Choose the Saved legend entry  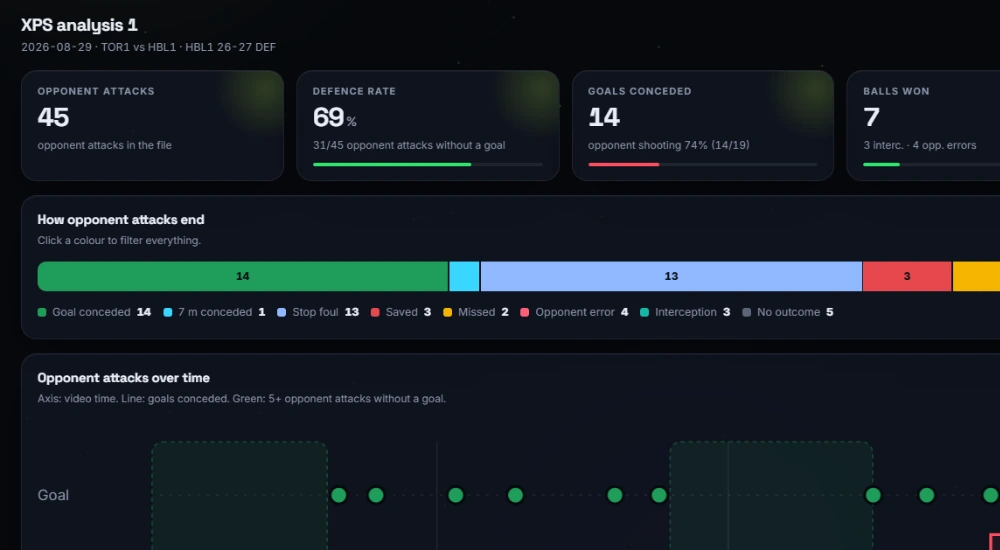pyautogui.click(x=401, y=312)
